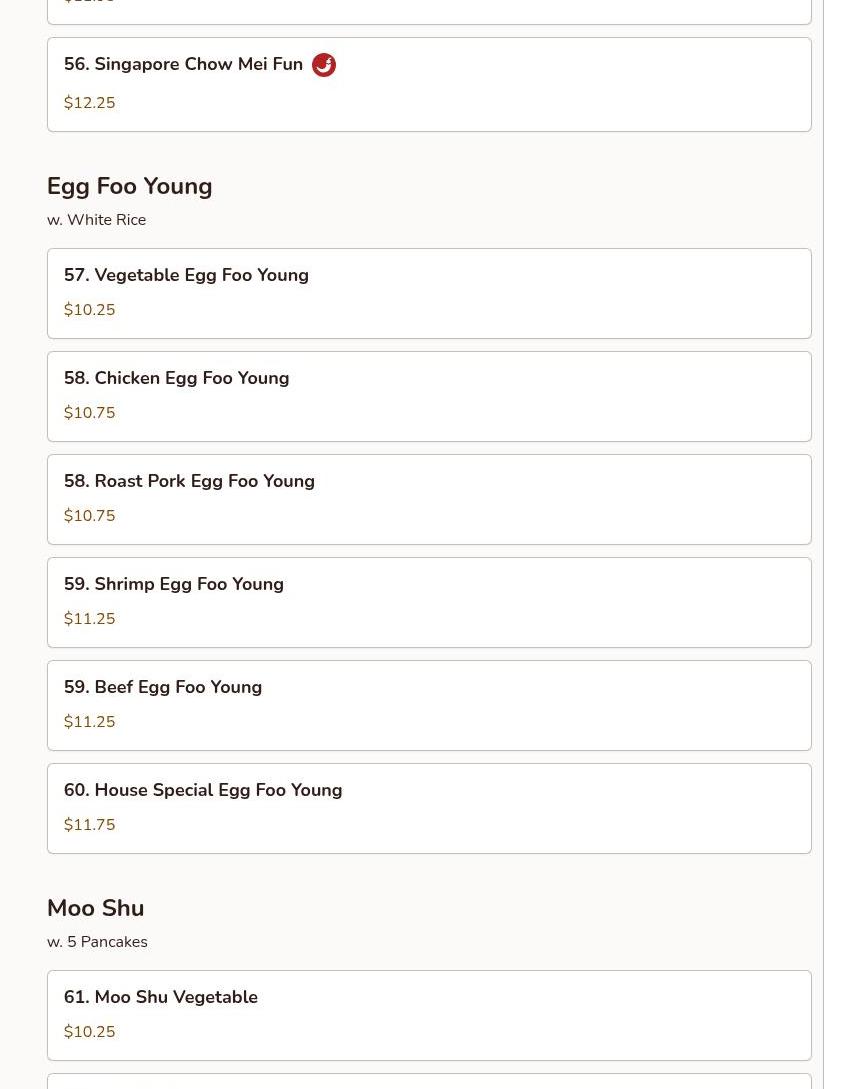Click the $12.25 price on Singapore Chow Mei Fun

(90, 103)
